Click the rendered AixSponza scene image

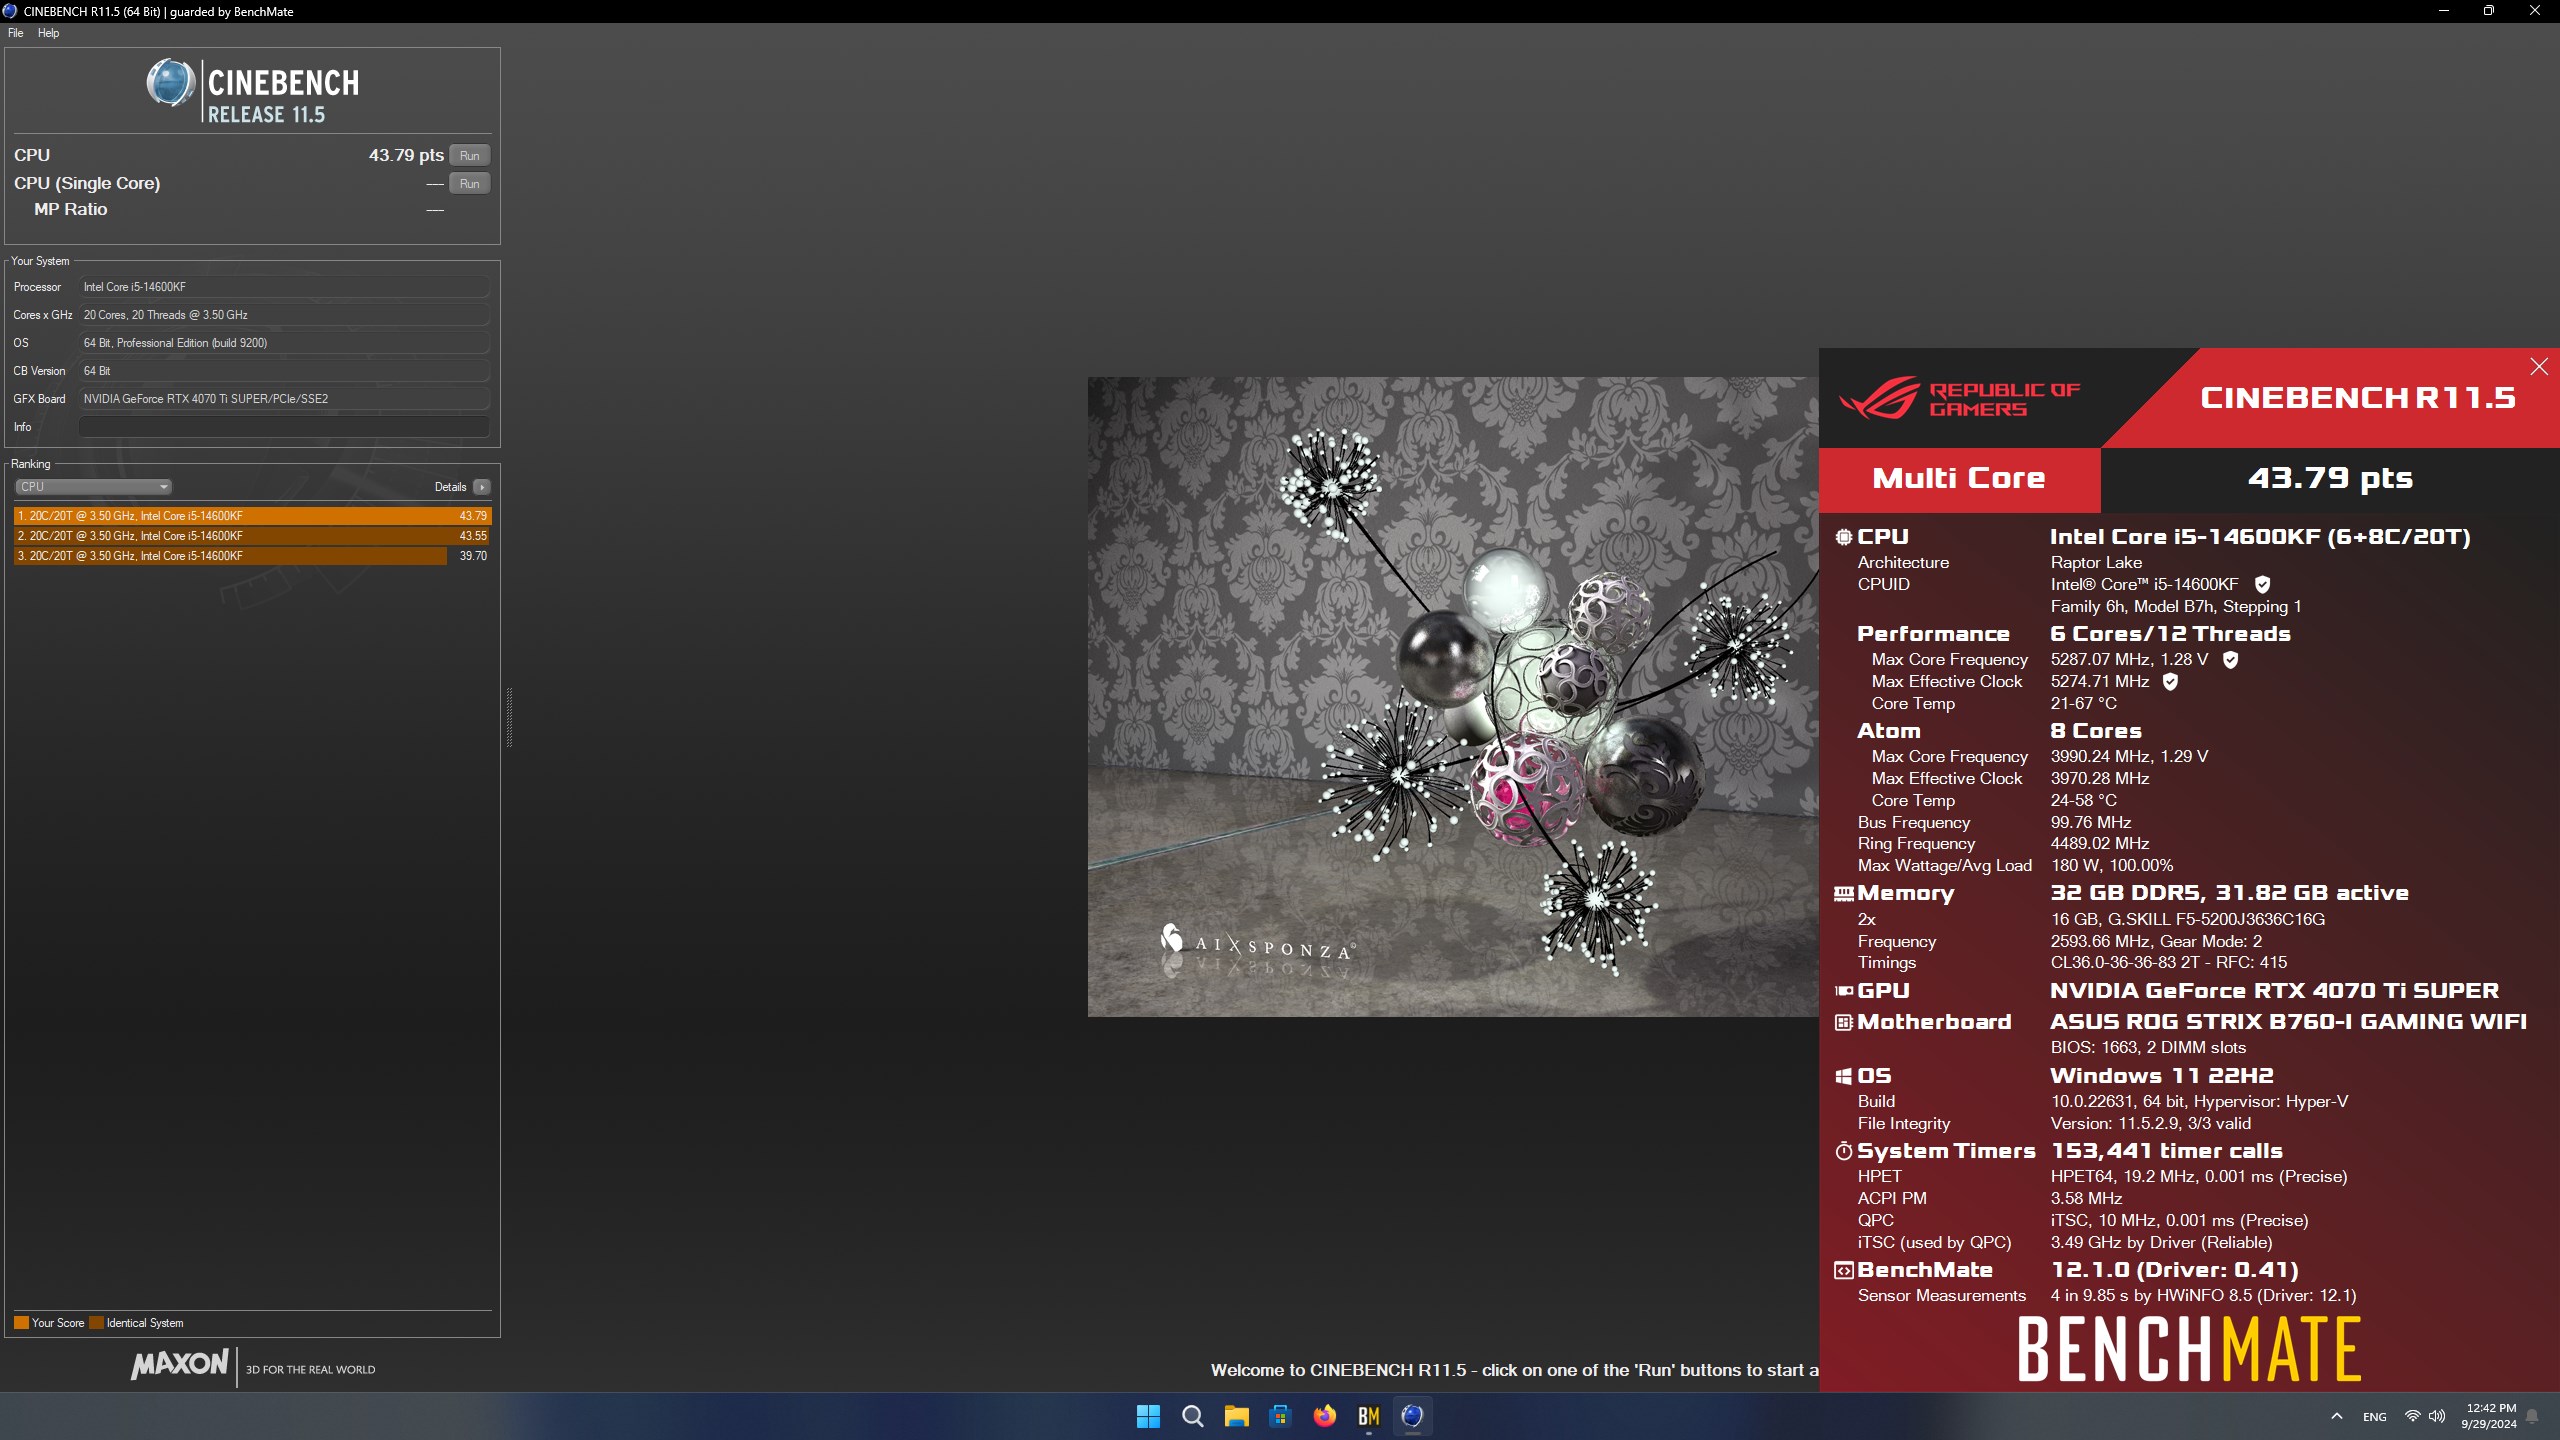1453,697
